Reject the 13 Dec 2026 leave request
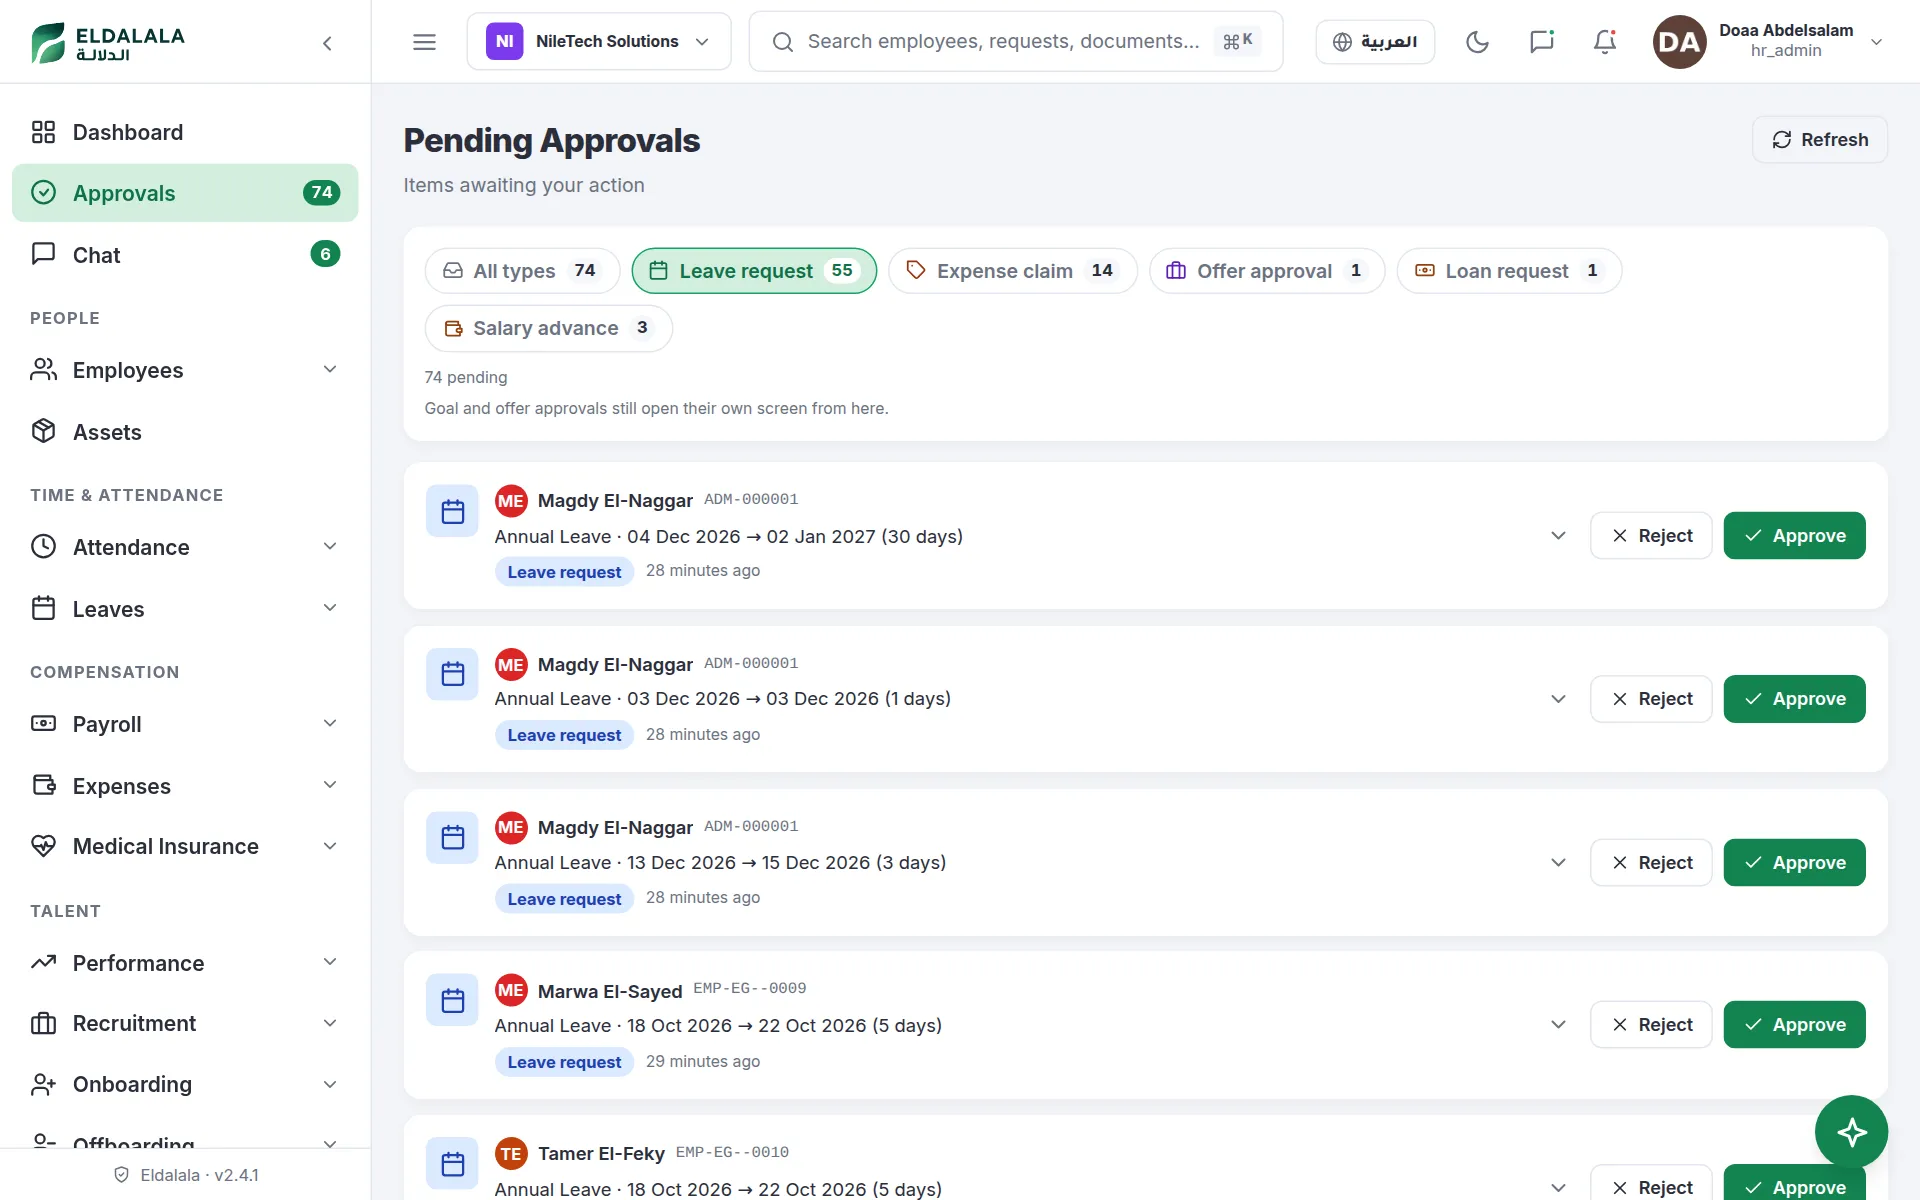This screenshot has width=1920, height=1200. pyautogui.click(x=1651, y=863)
